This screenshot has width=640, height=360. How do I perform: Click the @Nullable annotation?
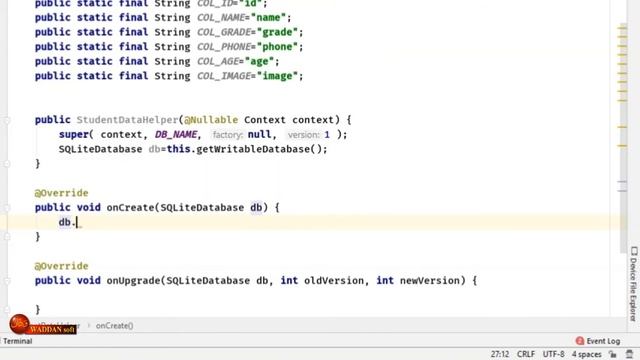[x=211, y=120]
